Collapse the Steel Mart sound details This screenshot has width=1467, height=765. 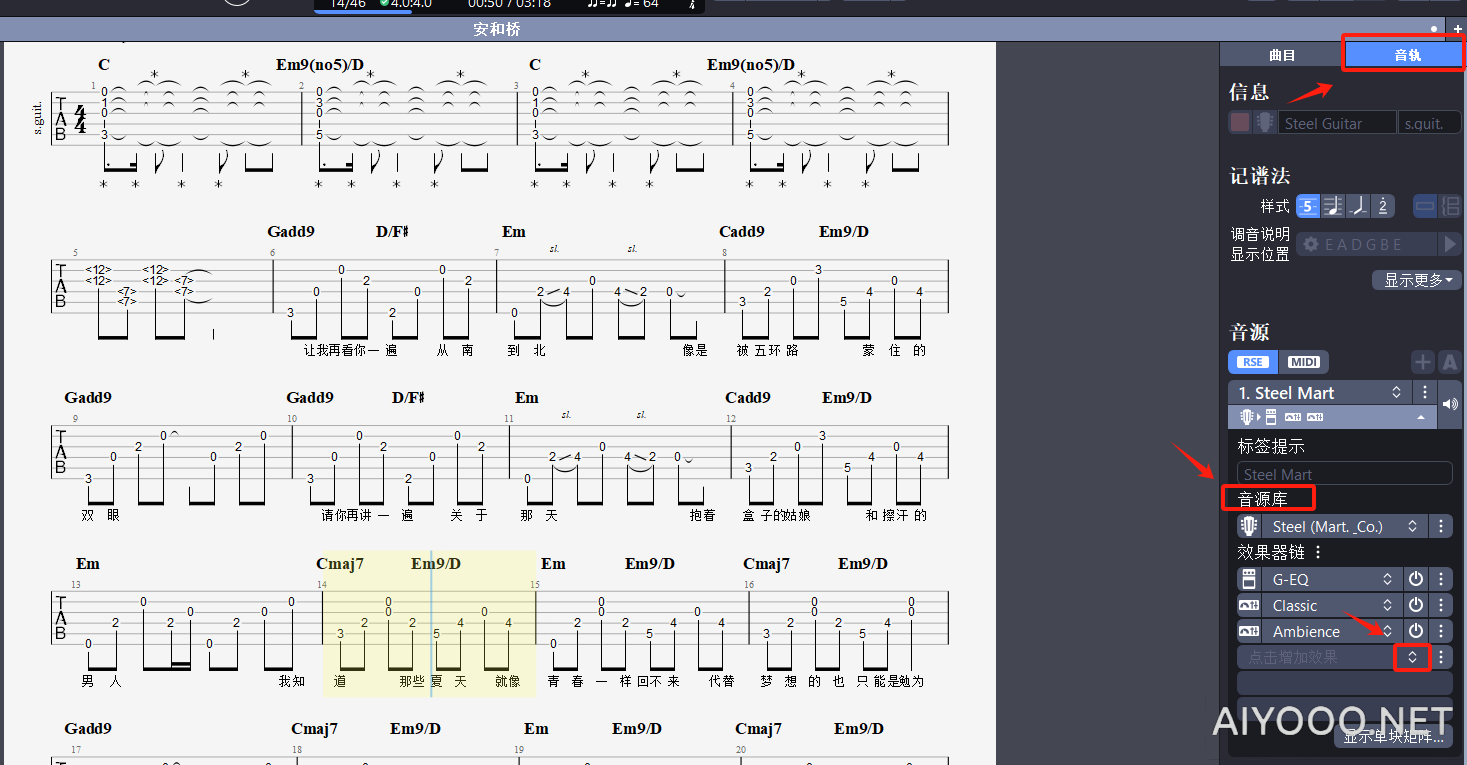point(1420,417)
